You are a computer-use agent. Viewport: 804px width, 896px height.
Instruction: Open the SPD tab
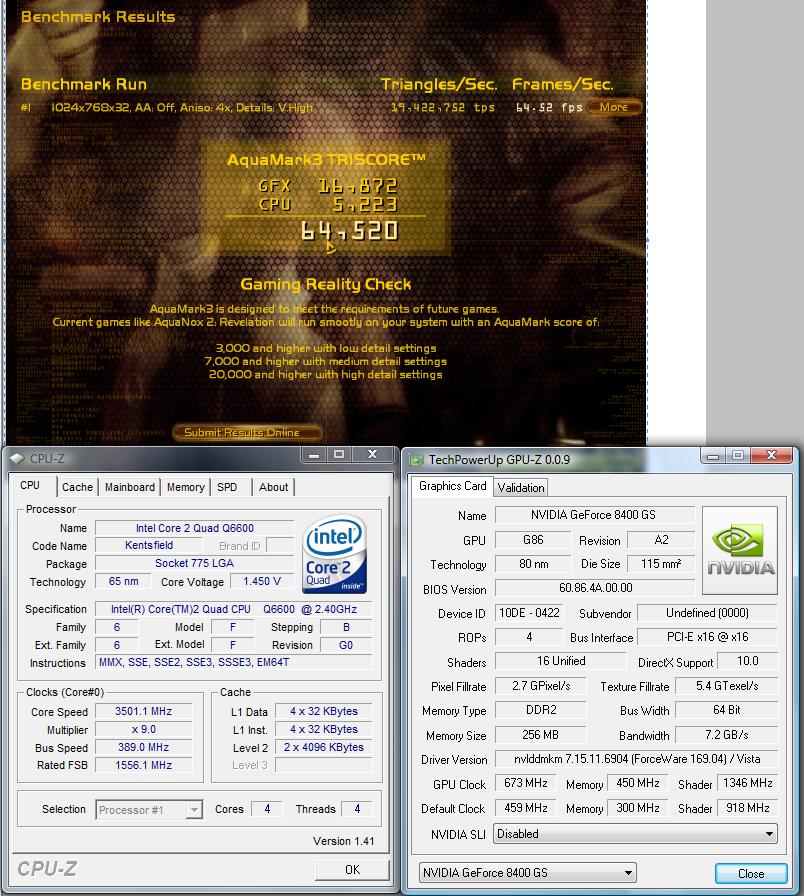tap(227, 487)
